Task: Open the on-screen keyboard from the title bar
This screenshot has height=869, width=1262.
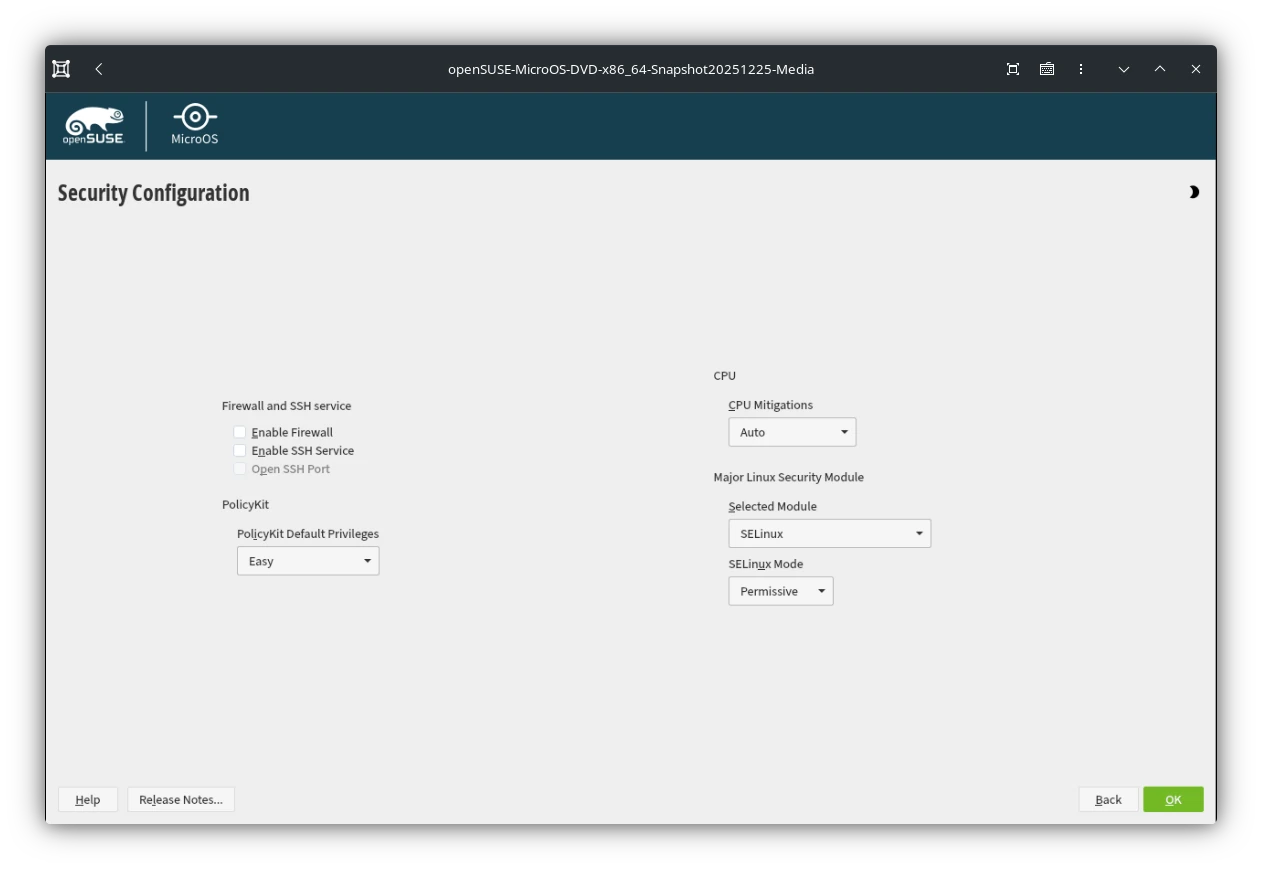Action: (1046, 68)
